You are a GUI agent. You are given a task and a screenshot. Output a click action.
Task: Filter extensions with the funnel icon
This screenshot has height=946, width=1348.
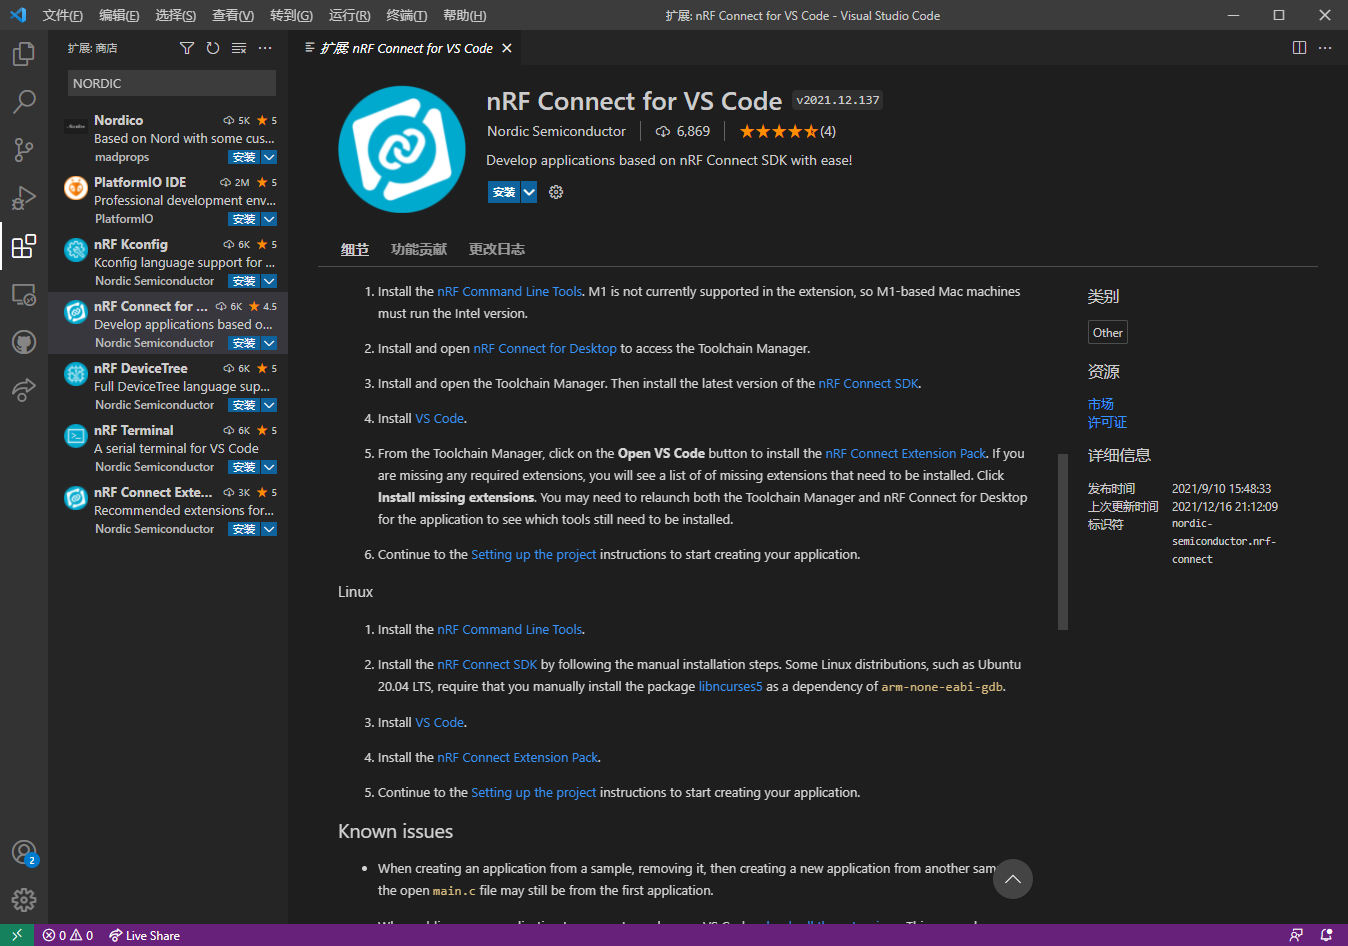(x=187, y=48)
